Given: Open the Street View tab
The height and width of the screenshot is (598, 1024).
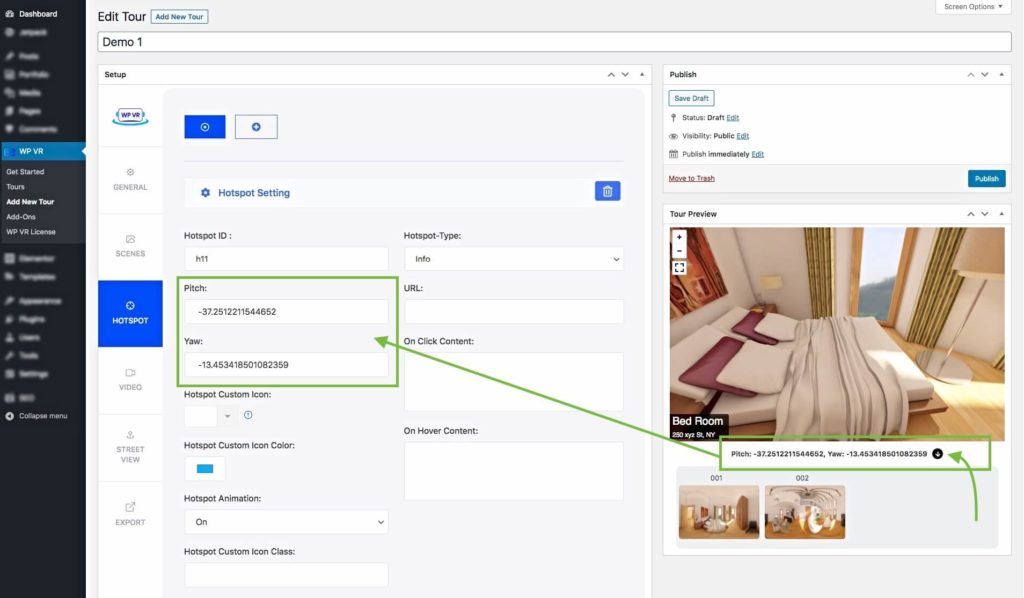Looking at the screenshot, I should (x=130, y=448).
